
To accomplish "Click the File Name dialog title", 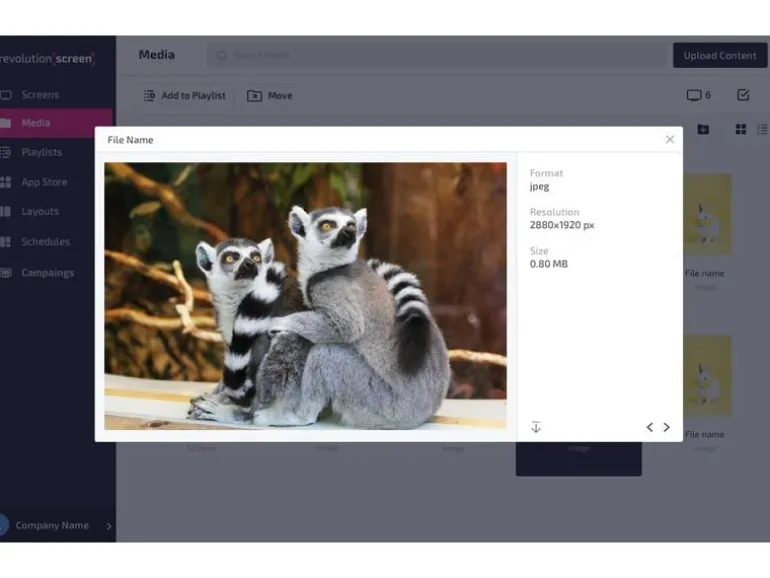I will (x=130, y=140).
